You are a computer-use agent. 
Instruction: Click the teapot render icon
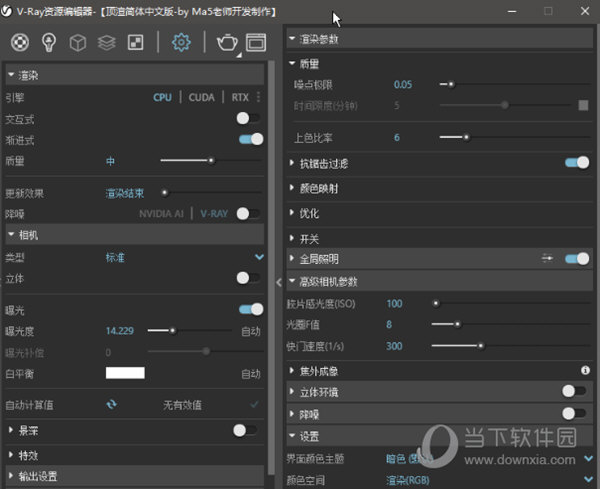pos(227,42)
